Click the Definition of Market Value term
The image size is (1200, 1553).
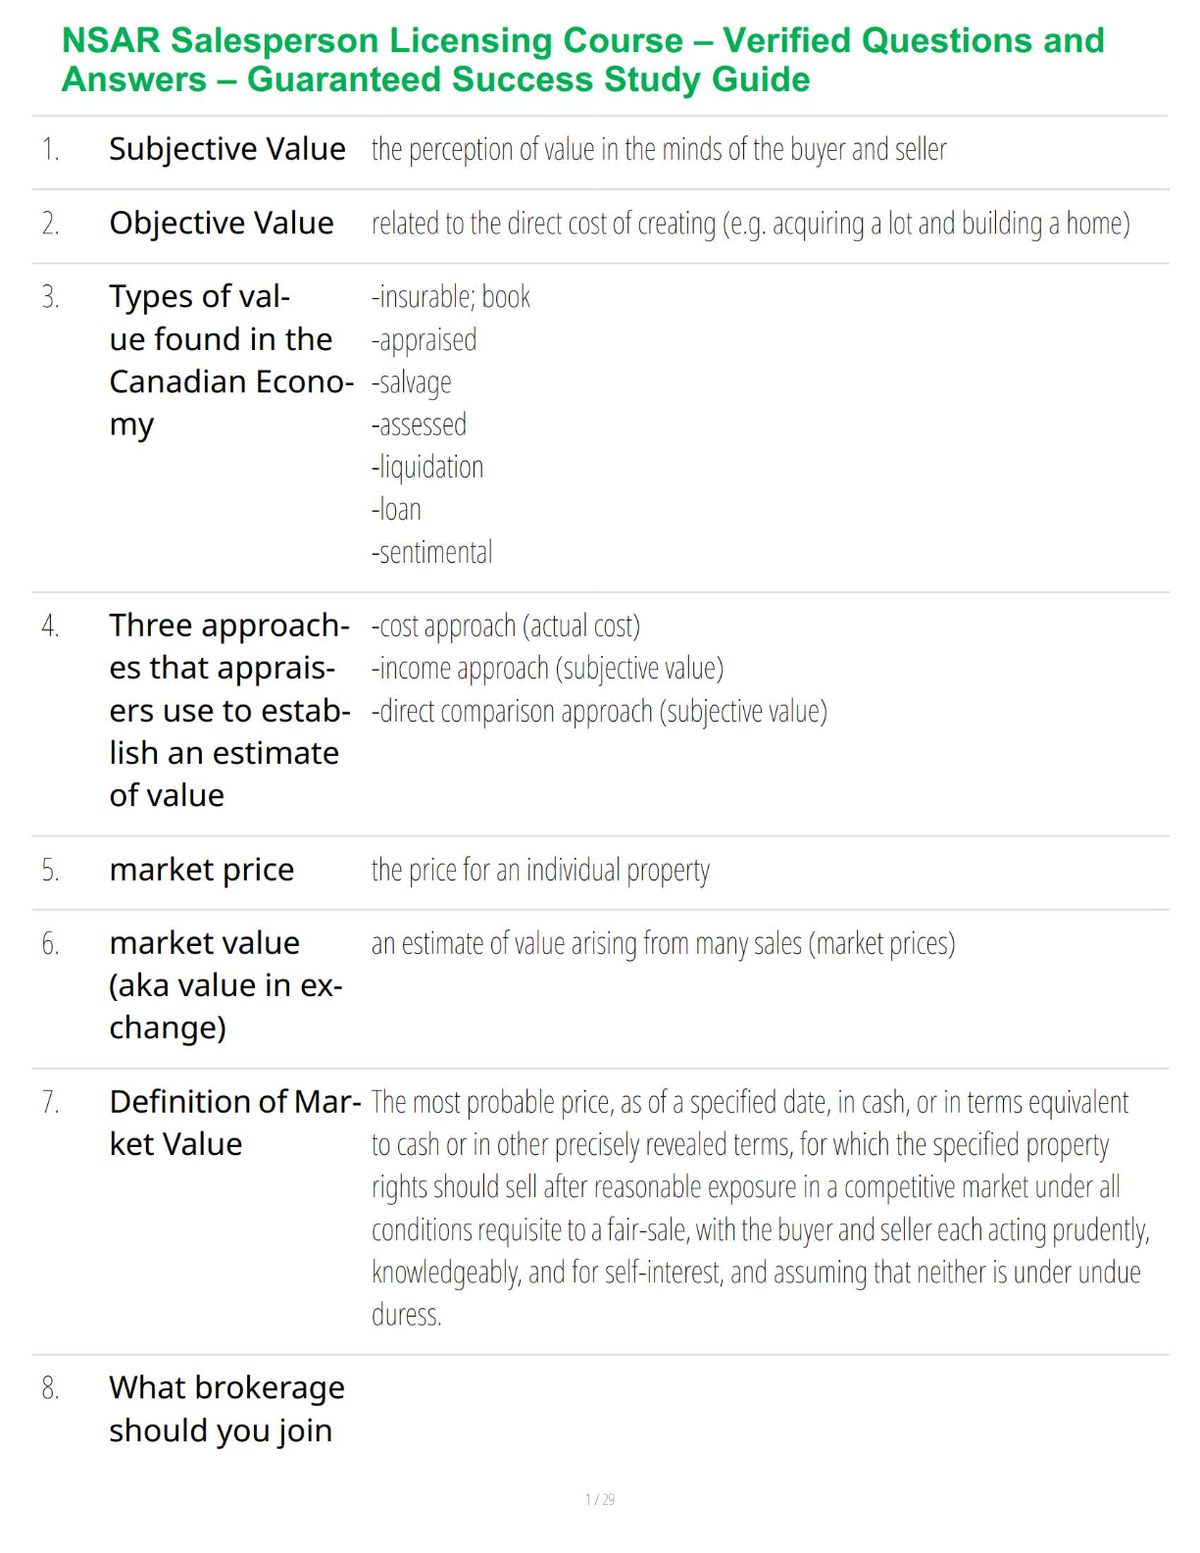point(235,1123)
